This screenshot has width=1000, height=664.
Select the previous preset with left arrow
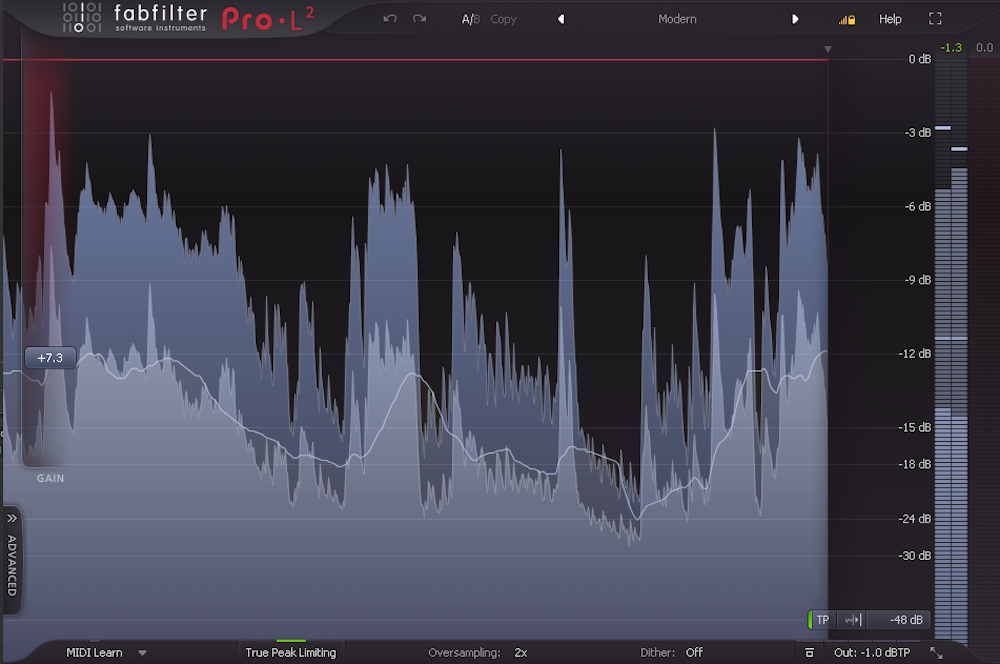pos(561,19)
